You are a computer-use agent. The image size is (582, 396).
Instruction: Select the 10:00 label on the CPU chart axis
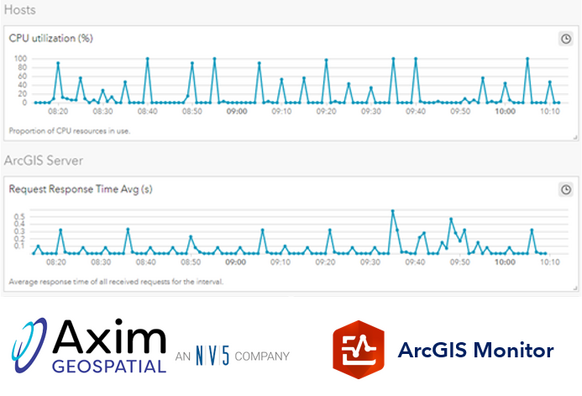(x=505, y=111)
